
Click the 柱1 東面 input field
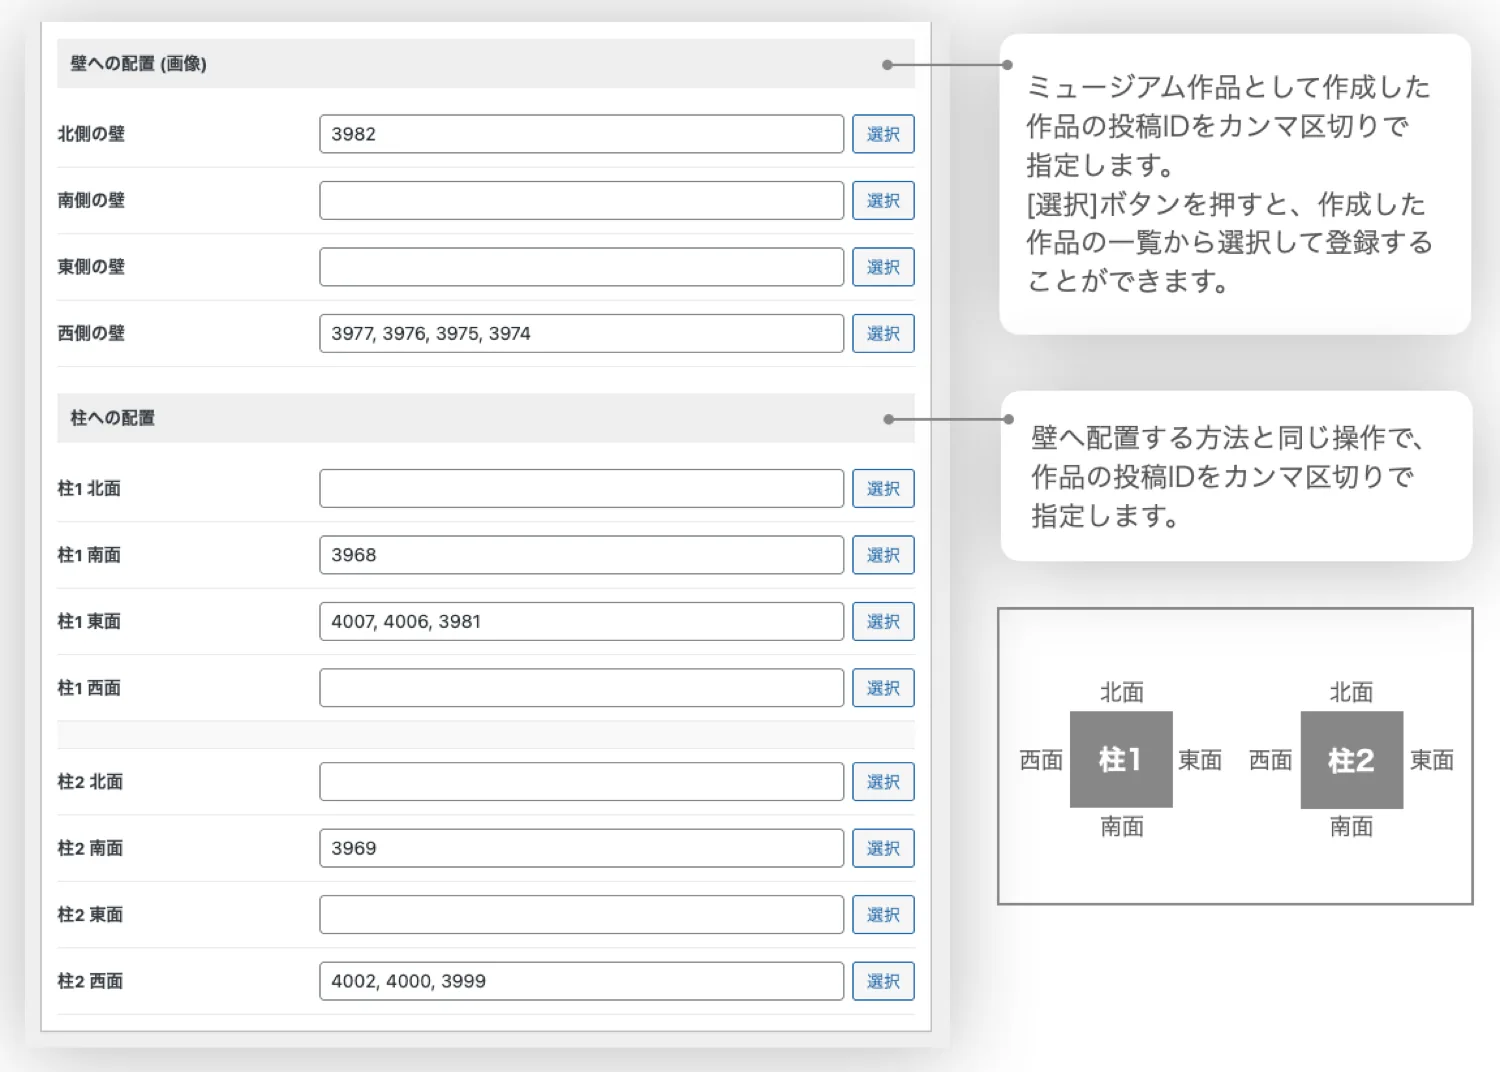[581, 622]
